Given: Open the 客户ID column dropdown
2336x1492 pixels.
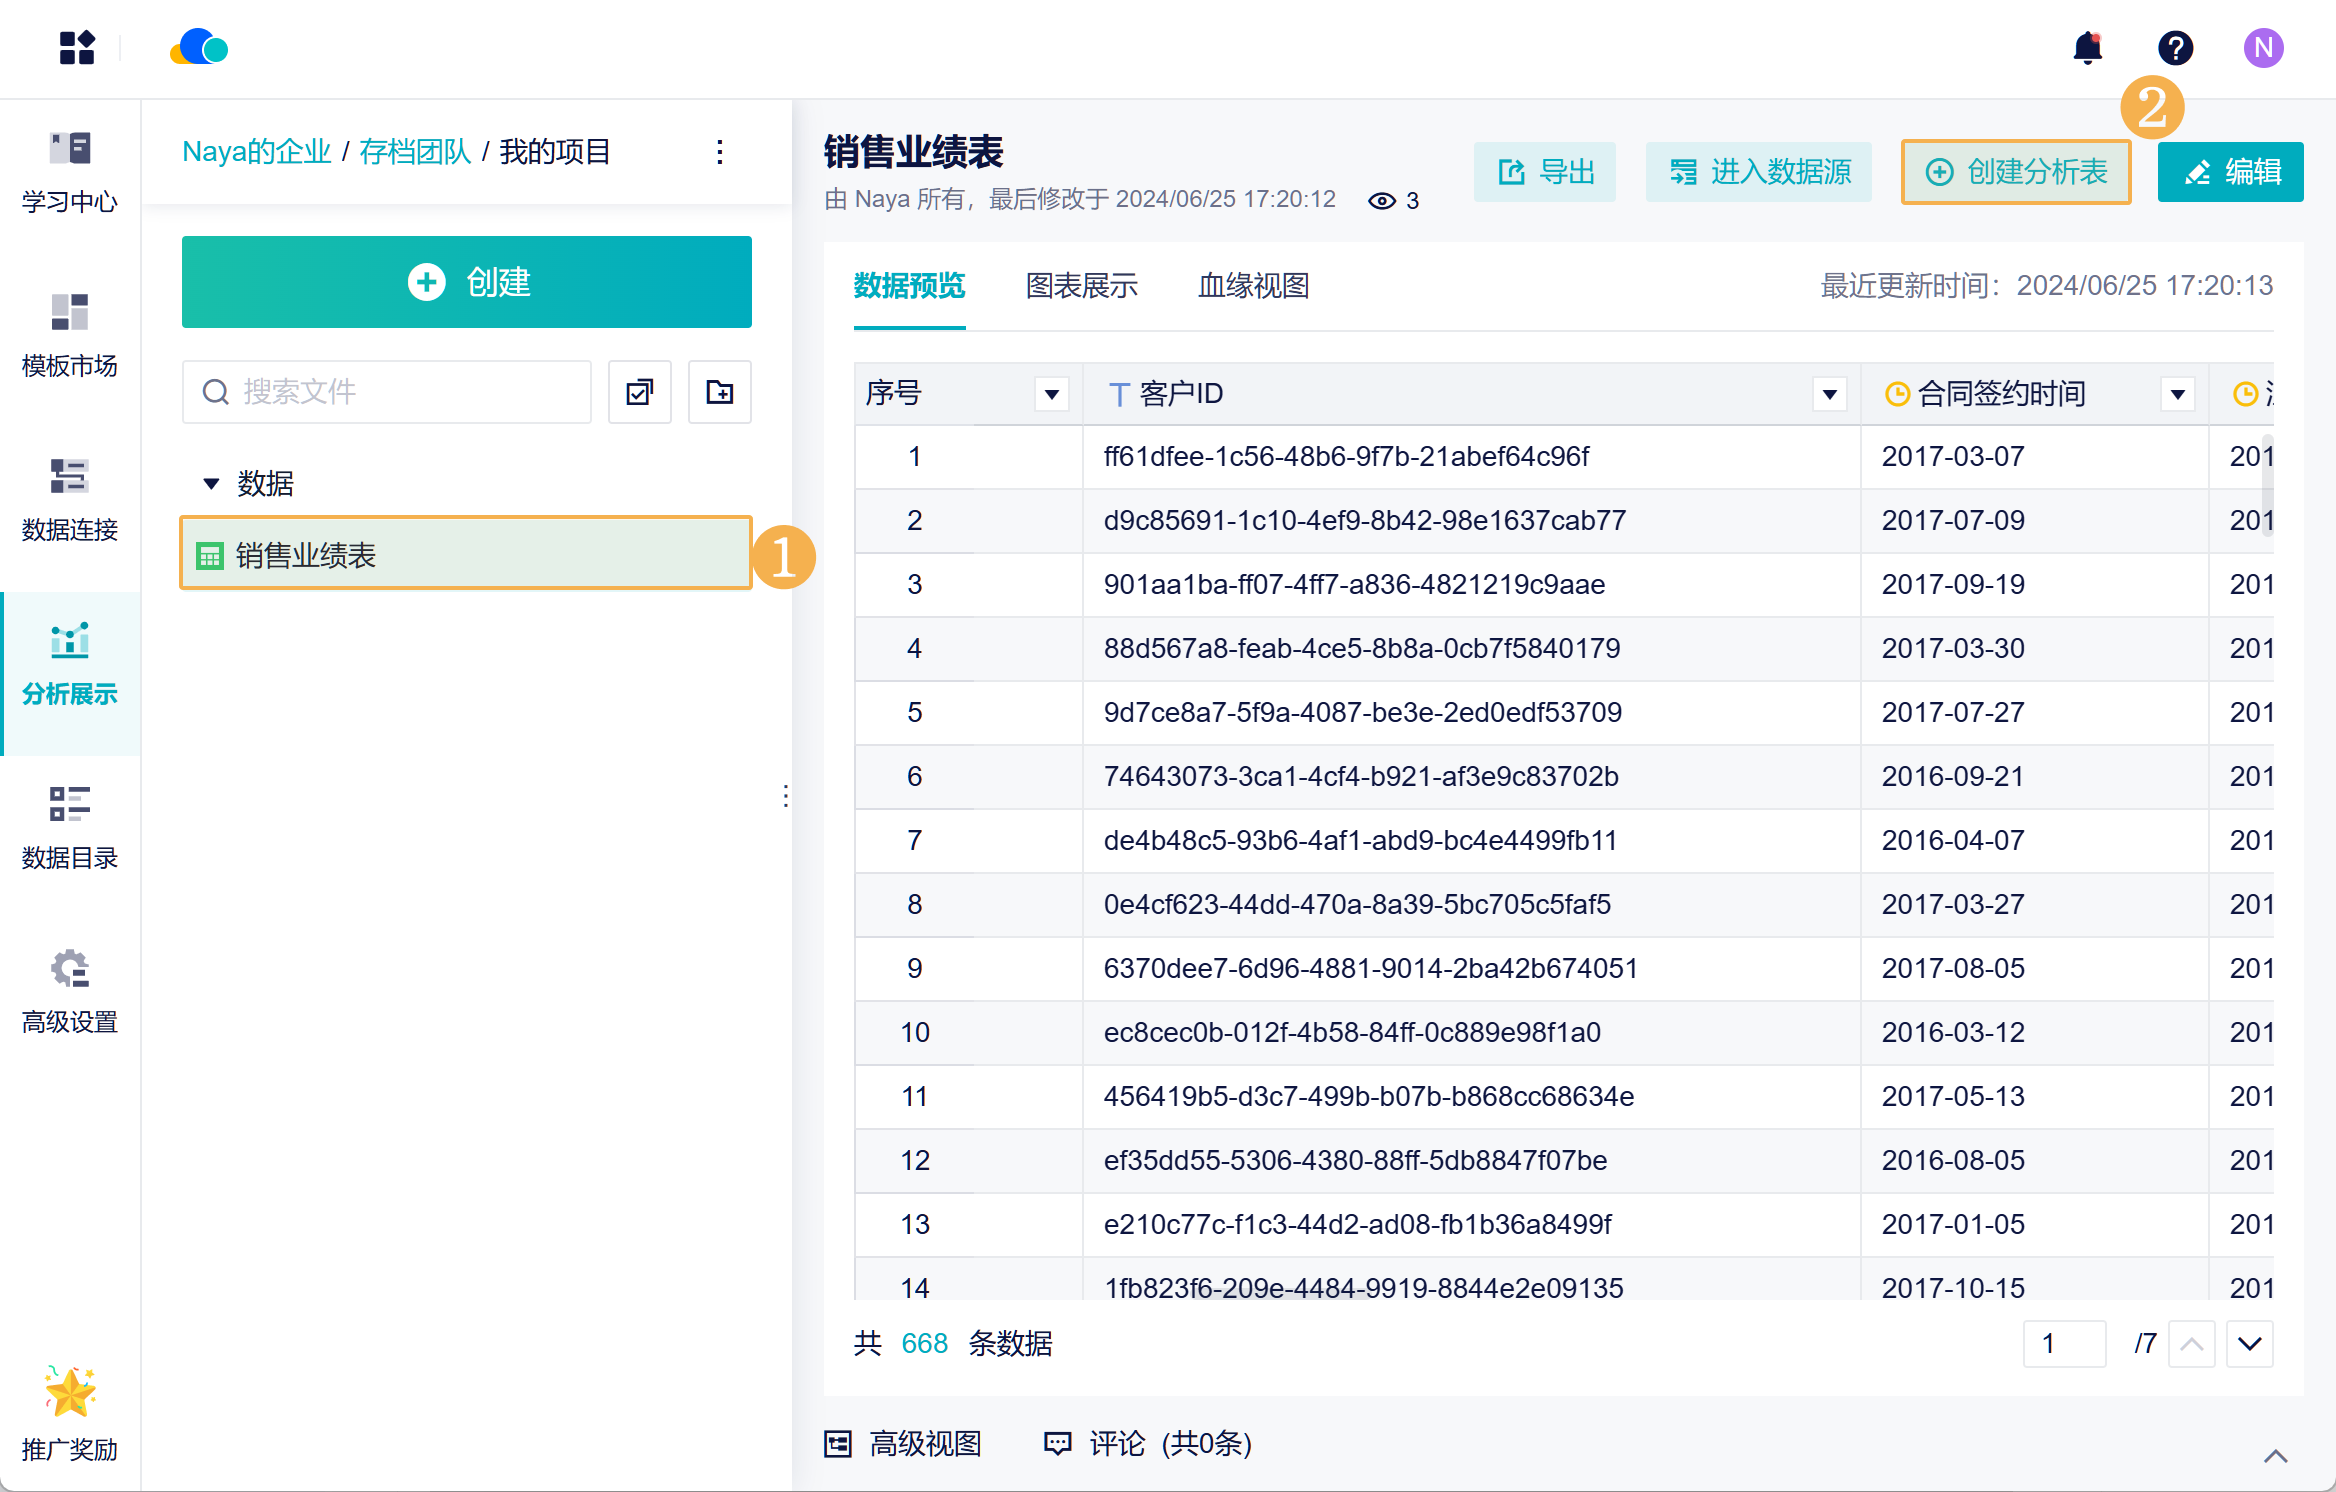Looking at the screenshot, I should pyautogui.click(x=1829, y=394).
